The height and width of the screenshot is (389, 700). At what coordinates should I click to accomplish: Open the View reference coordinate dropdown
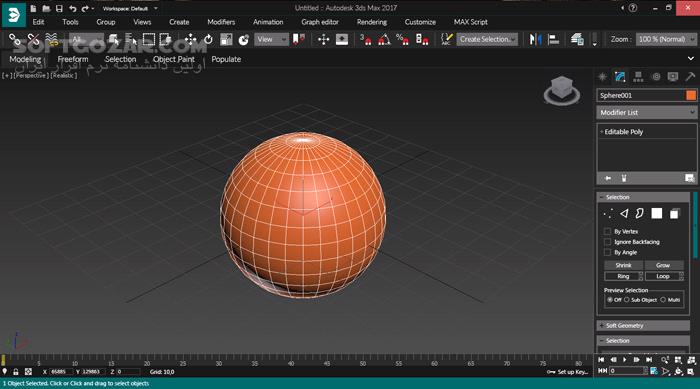point(271,39)
